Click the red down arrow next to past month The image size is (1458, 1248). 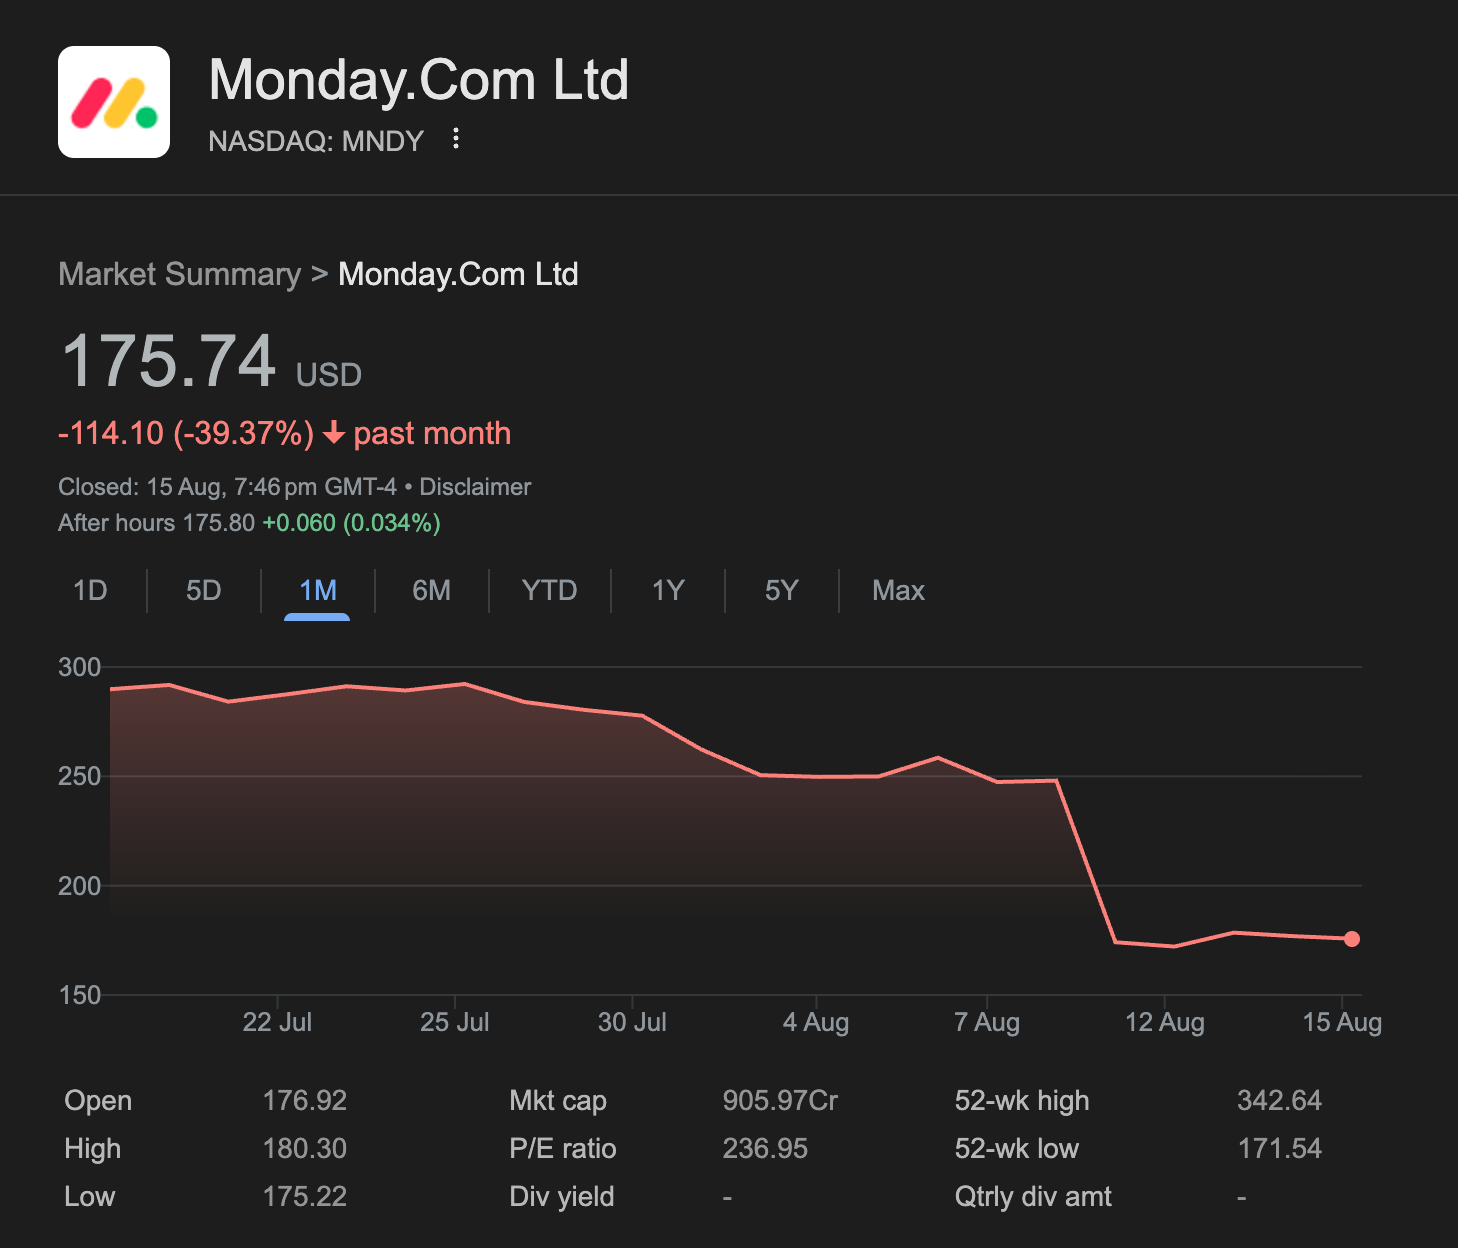[334, 433]
